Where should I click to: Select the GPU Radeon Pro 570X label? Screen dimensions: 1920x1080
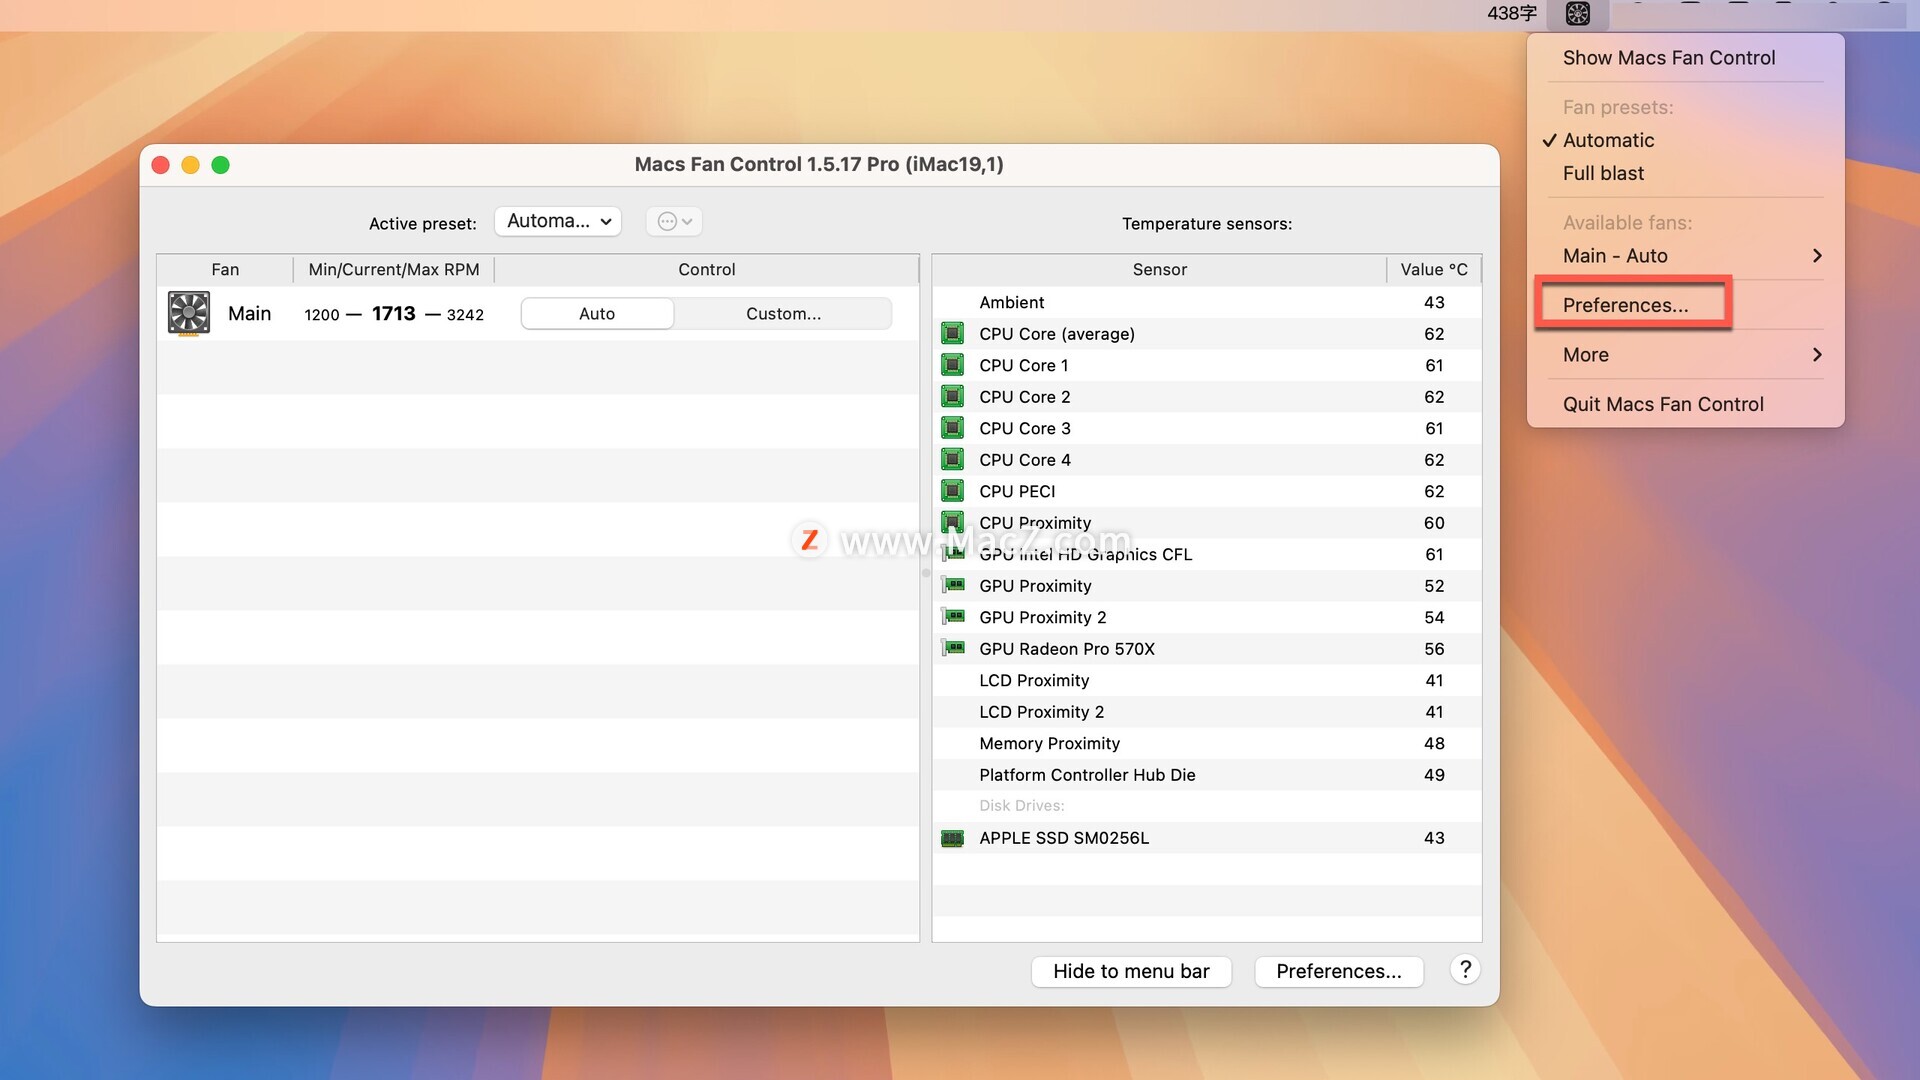click(1067, 649)
